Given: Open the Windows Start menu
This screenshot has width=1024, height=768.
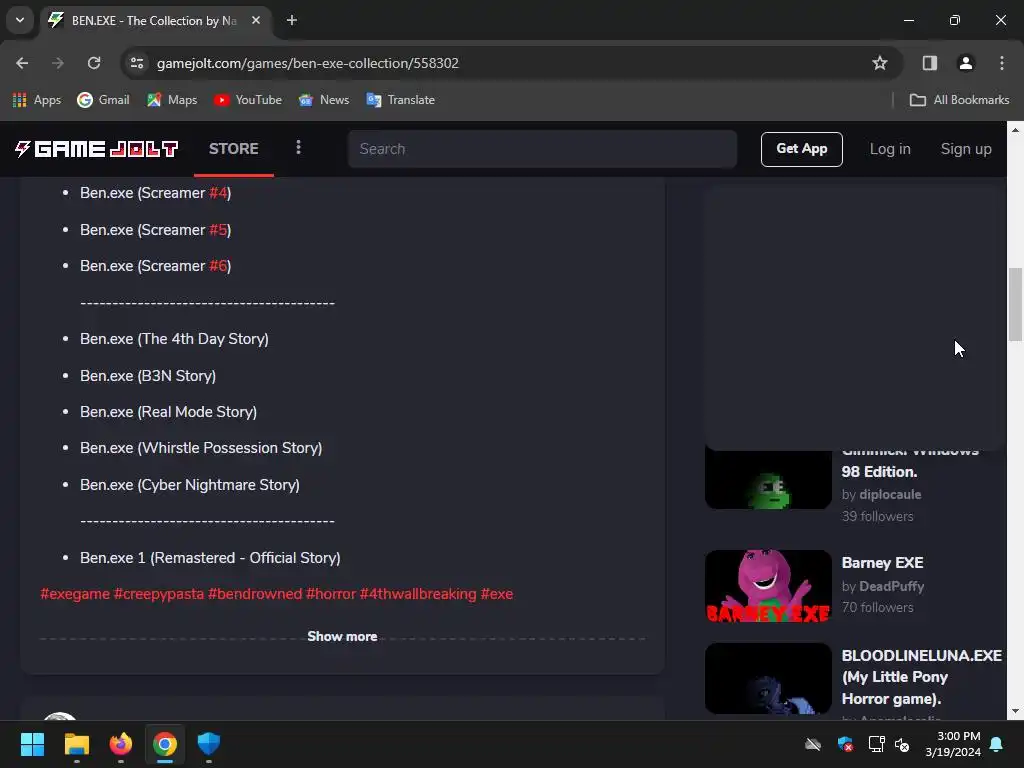Looking at the screenshot, I should pos(32,744).
